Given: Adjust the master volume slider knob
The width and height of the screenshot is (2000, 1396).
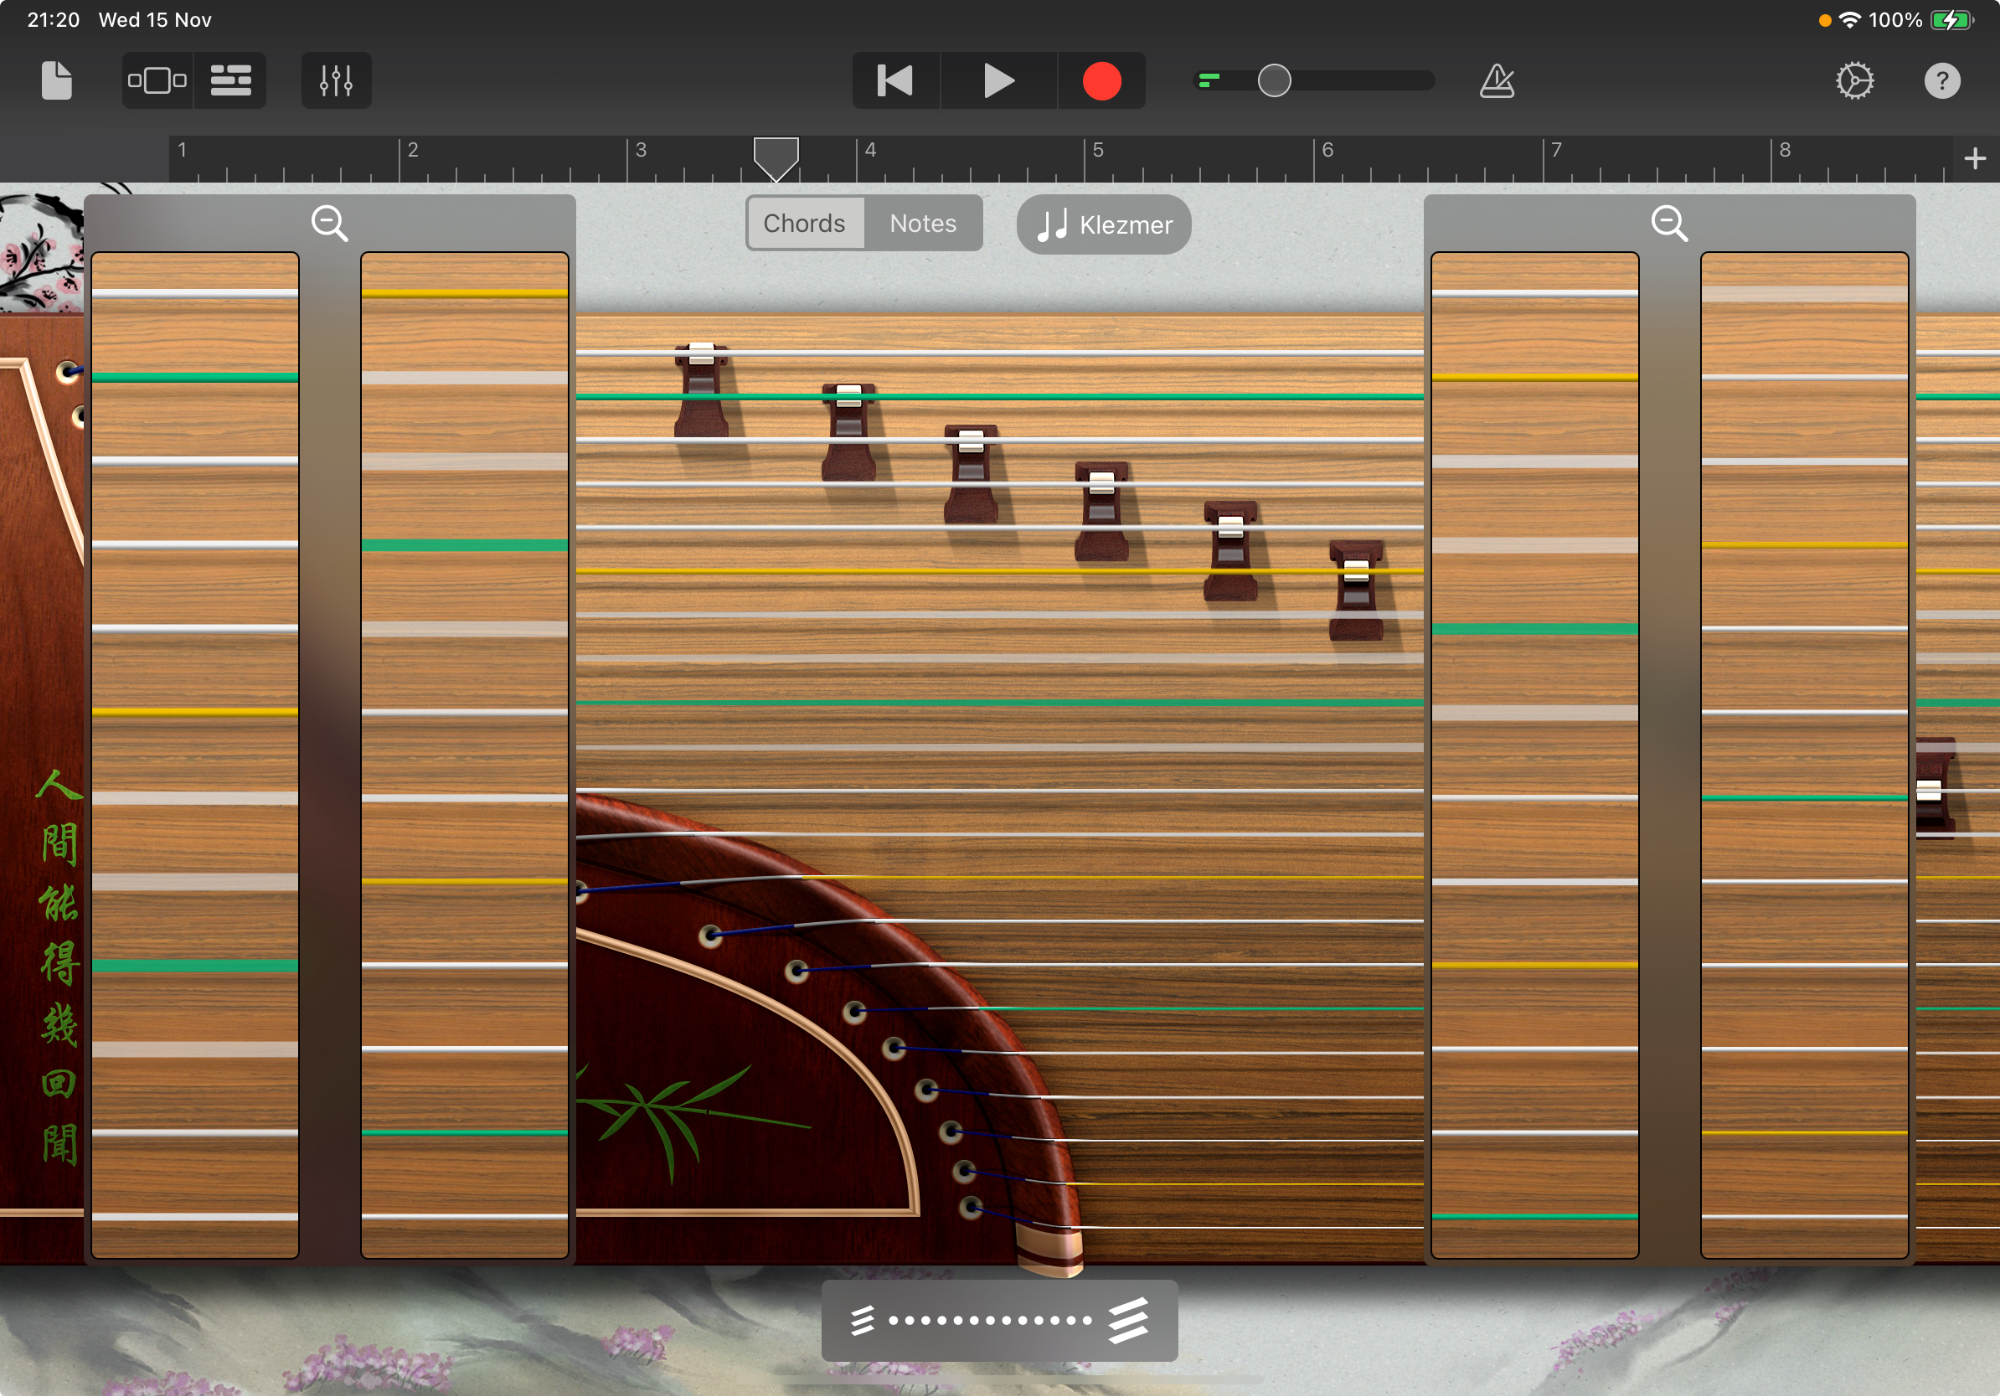Looking at the screenshot, I should click(x=1274, y=80).
